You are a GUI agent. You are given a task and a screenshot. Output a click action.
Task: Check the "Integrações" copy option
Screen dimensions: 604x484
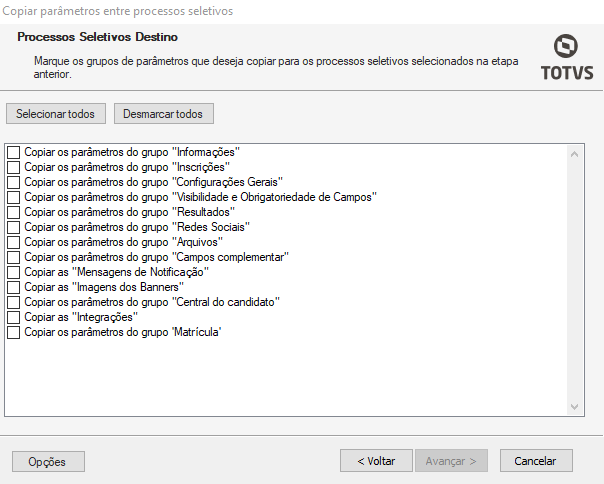14,317
